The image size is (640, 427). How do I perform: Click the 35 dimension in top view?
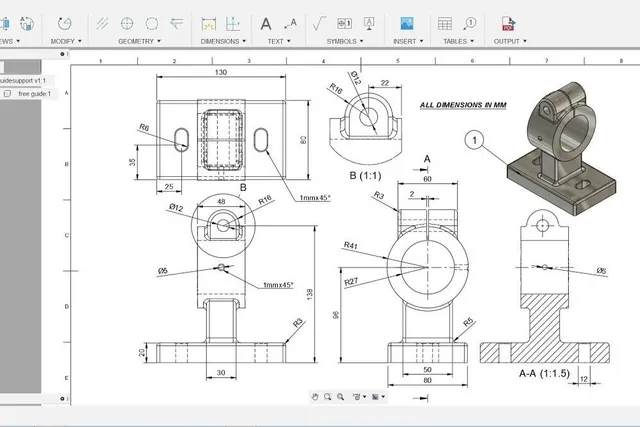pyautogui.click(x=132, y=162)
